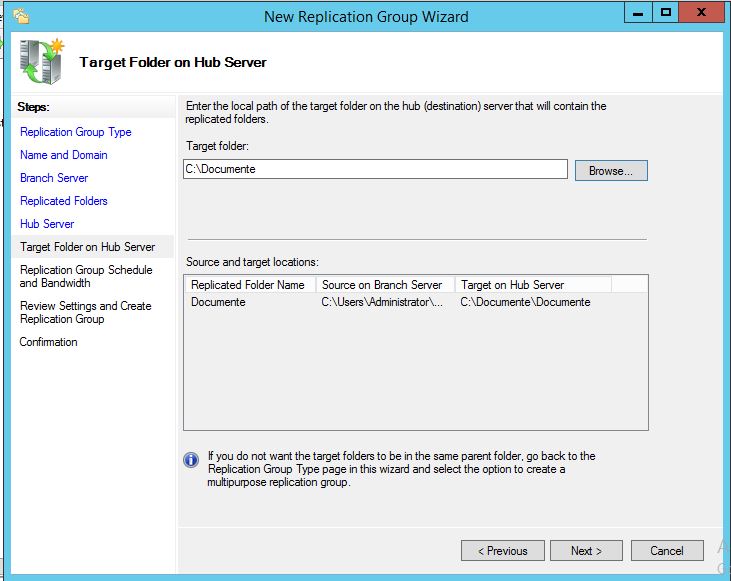Return to the Previous wizard page
The height and width of the screenshot is (581, 731).
502,551
